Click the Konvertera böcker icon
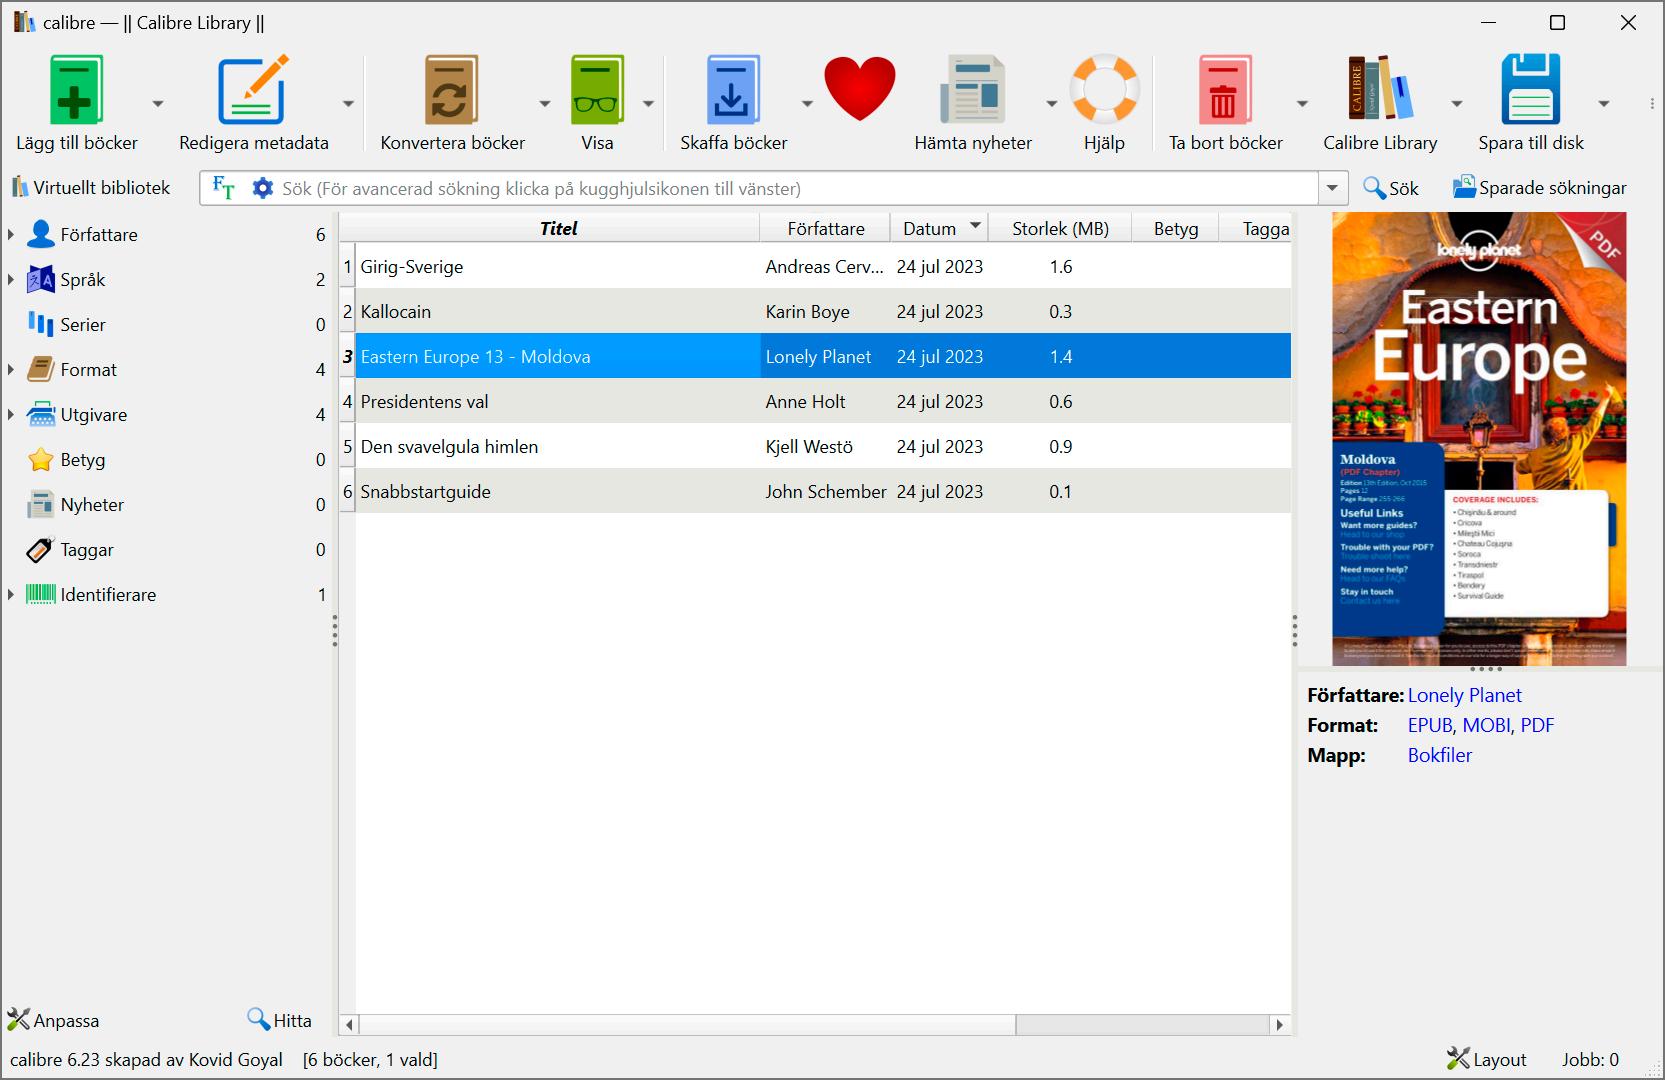This screenshot has height=1080, width=1665. click(x=451, y=90)
